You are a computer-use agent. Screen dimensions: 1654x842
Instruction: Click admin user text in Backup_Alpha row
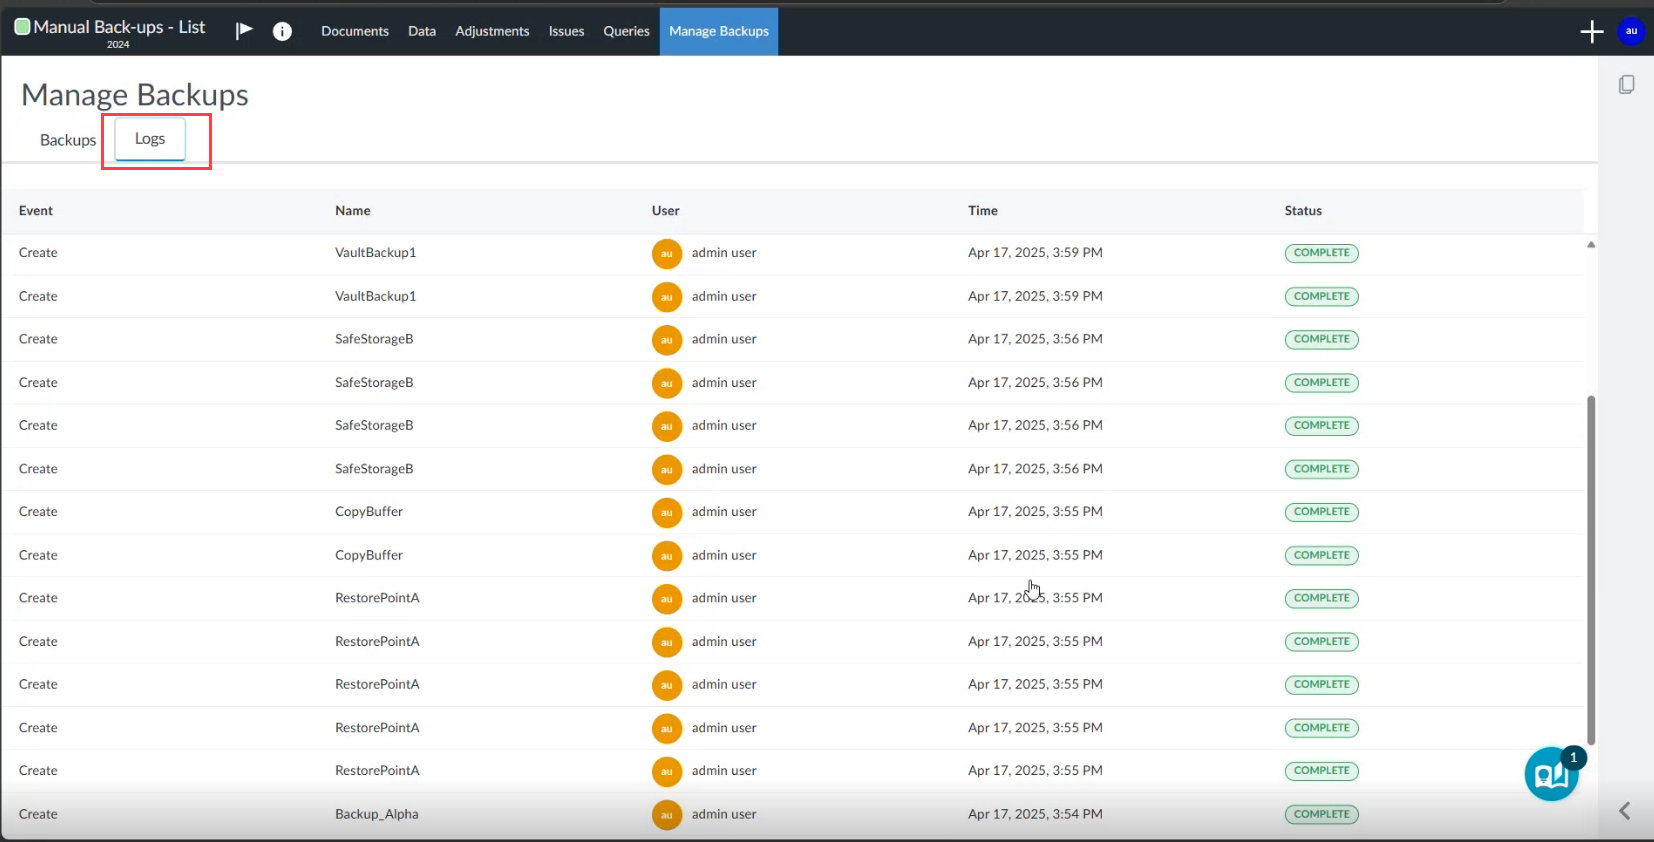(724, 814)
